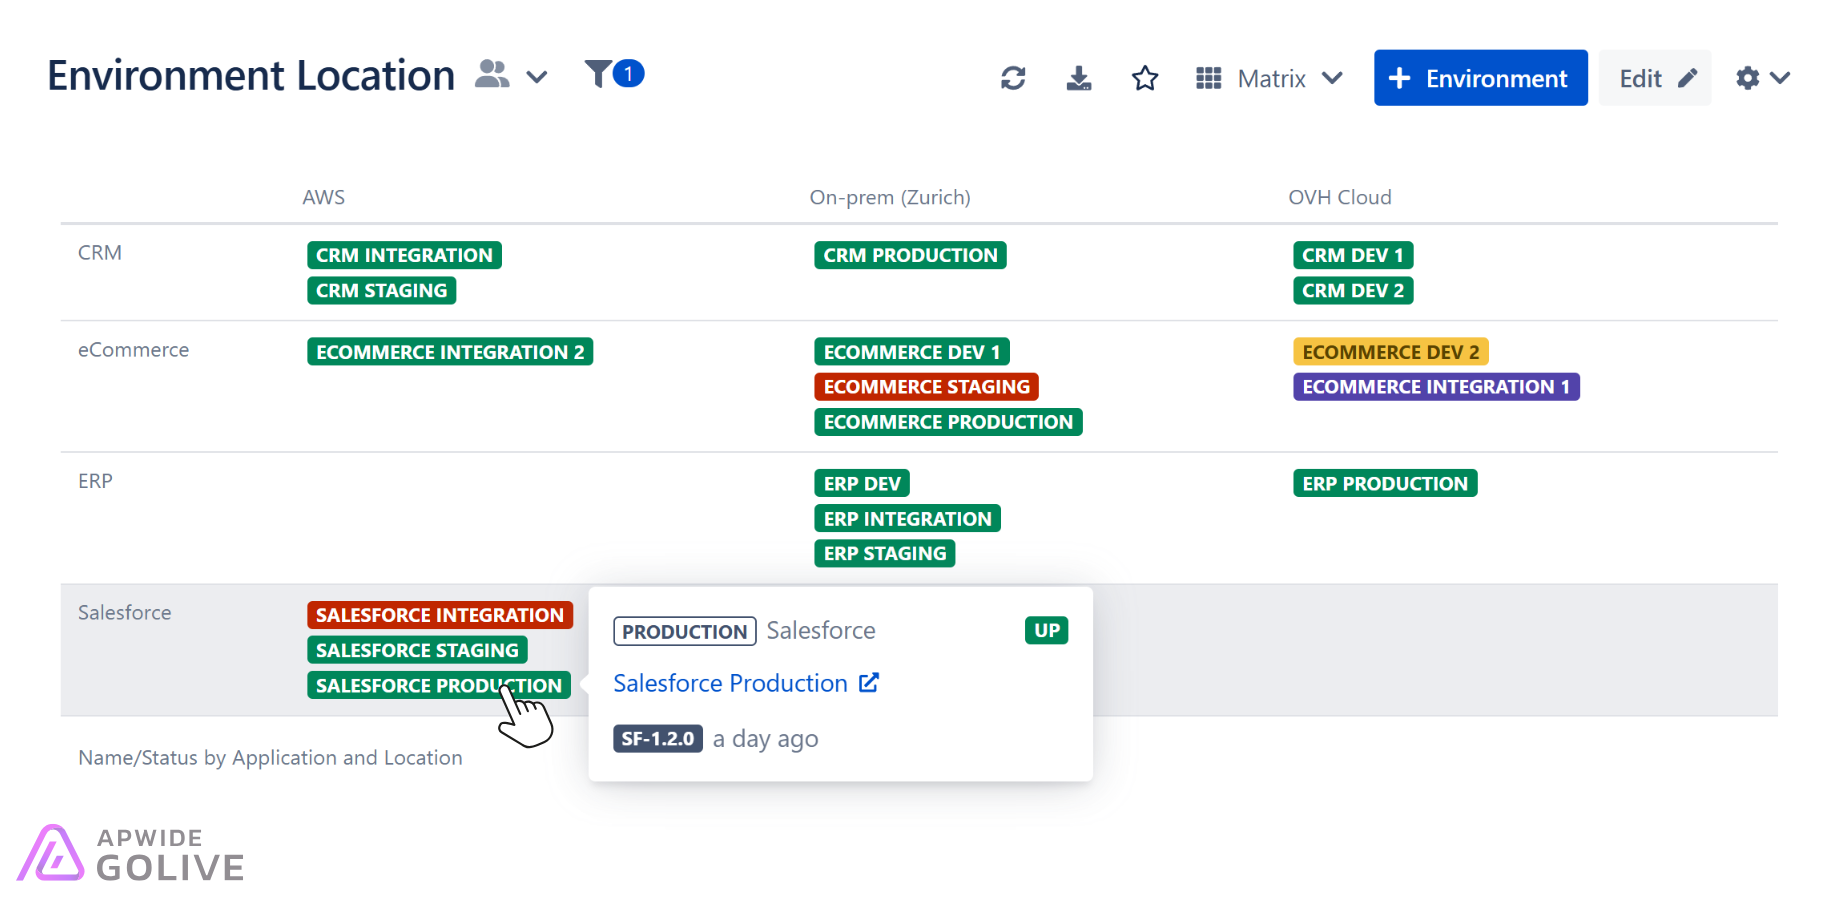Image resolution: width=1840 pixels, height=900 pixels.
Task: Expand the chevron next to sharing icon
Action: 537,77
